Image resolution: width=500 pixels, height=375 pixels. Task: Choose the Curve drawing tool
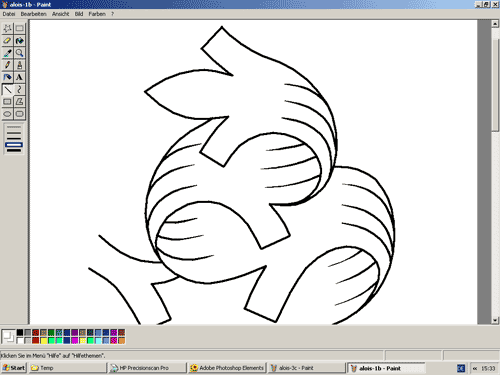pos(20,89)
